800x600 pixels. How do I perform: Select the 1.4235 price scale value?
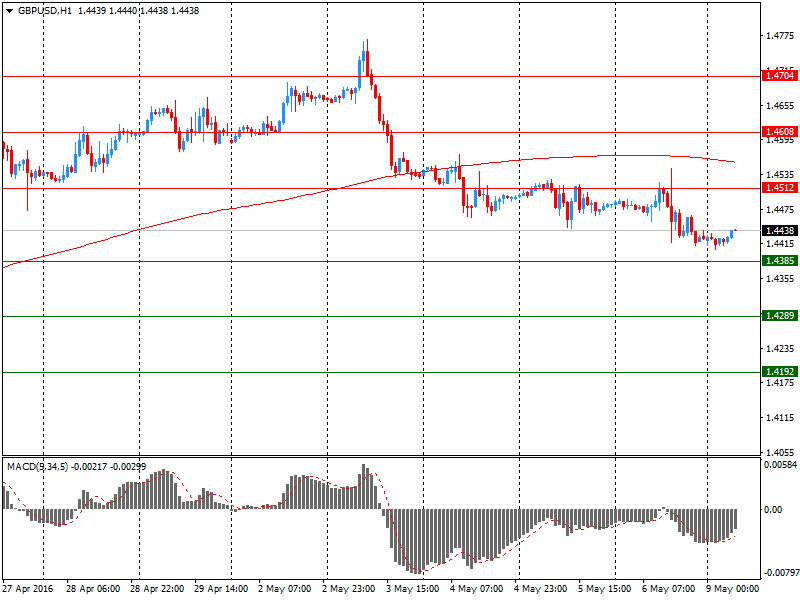780,348
